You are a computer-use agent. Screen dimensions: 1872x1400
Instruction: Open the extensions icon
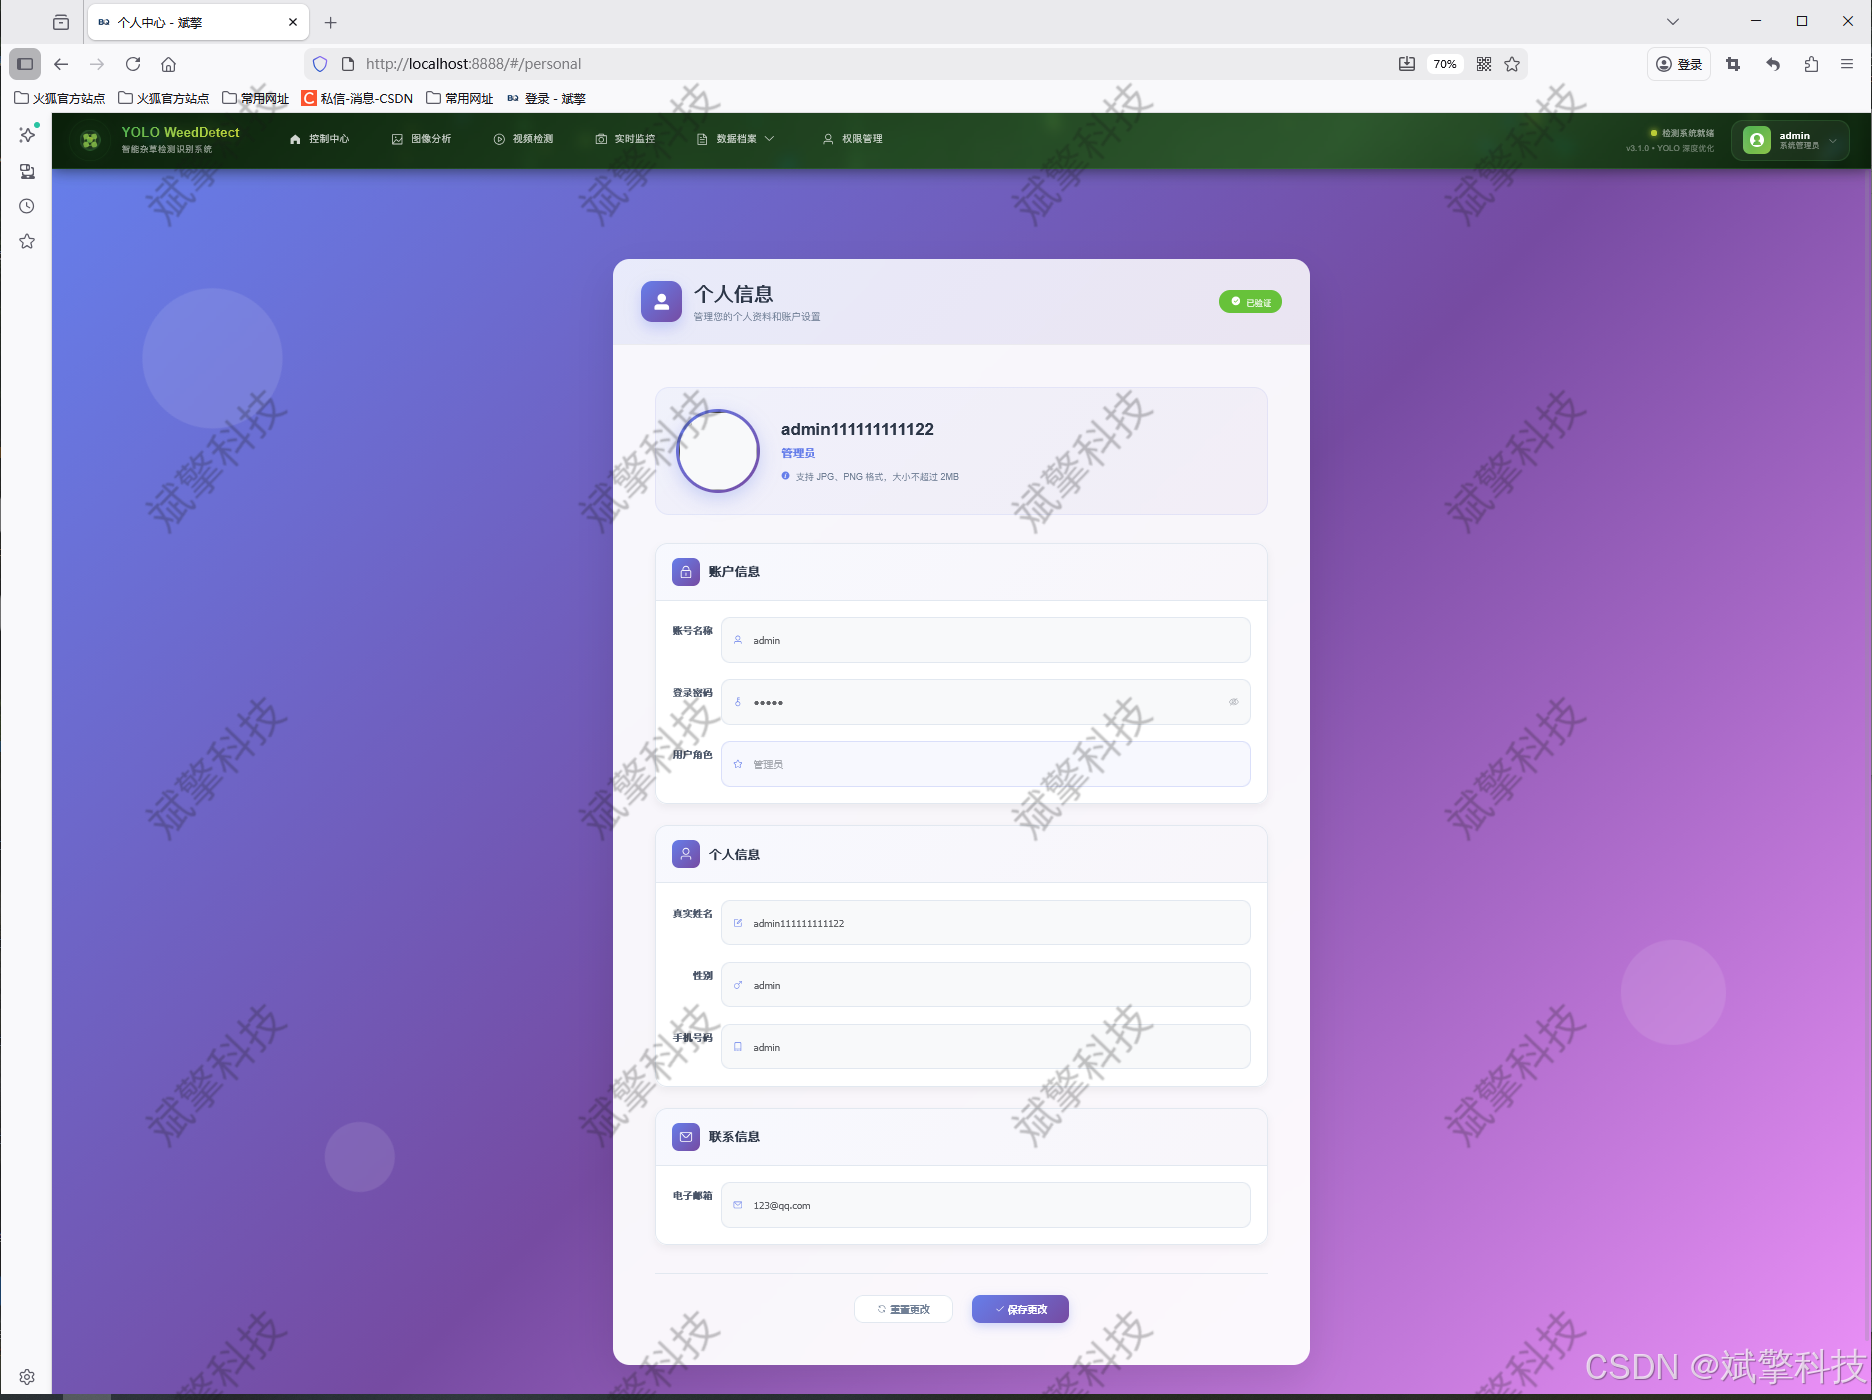1811,64
